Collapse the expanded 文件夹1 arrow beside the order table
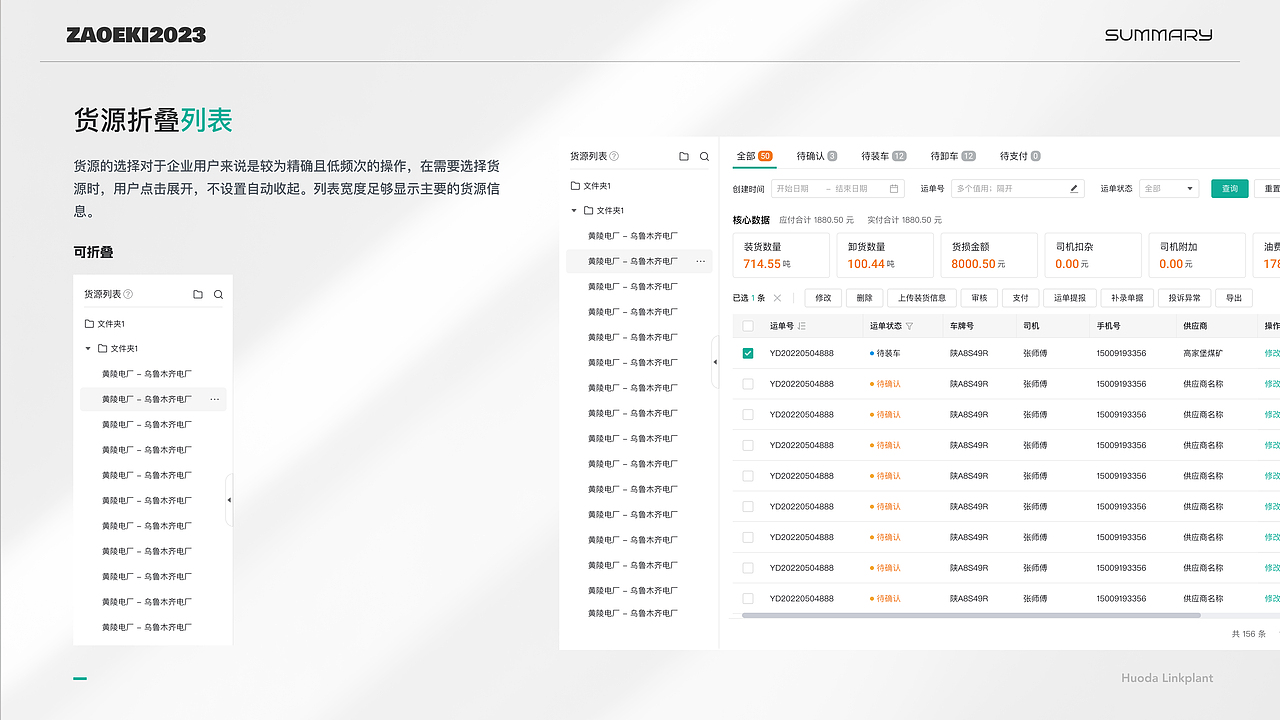 tap(574, 210)
